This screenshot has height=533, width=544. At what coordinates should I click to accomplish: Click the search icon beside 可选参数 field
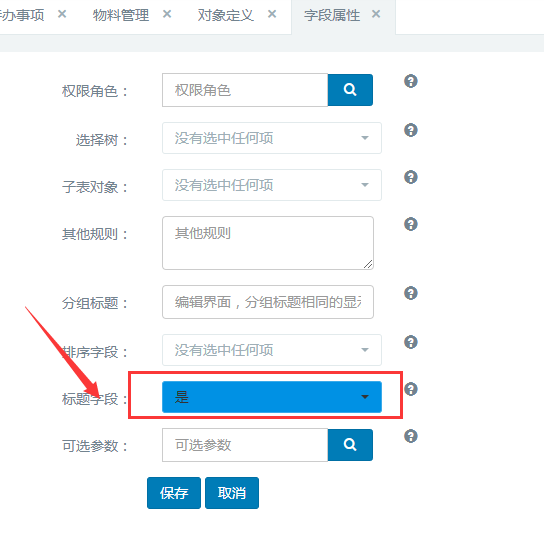point(350,445)
